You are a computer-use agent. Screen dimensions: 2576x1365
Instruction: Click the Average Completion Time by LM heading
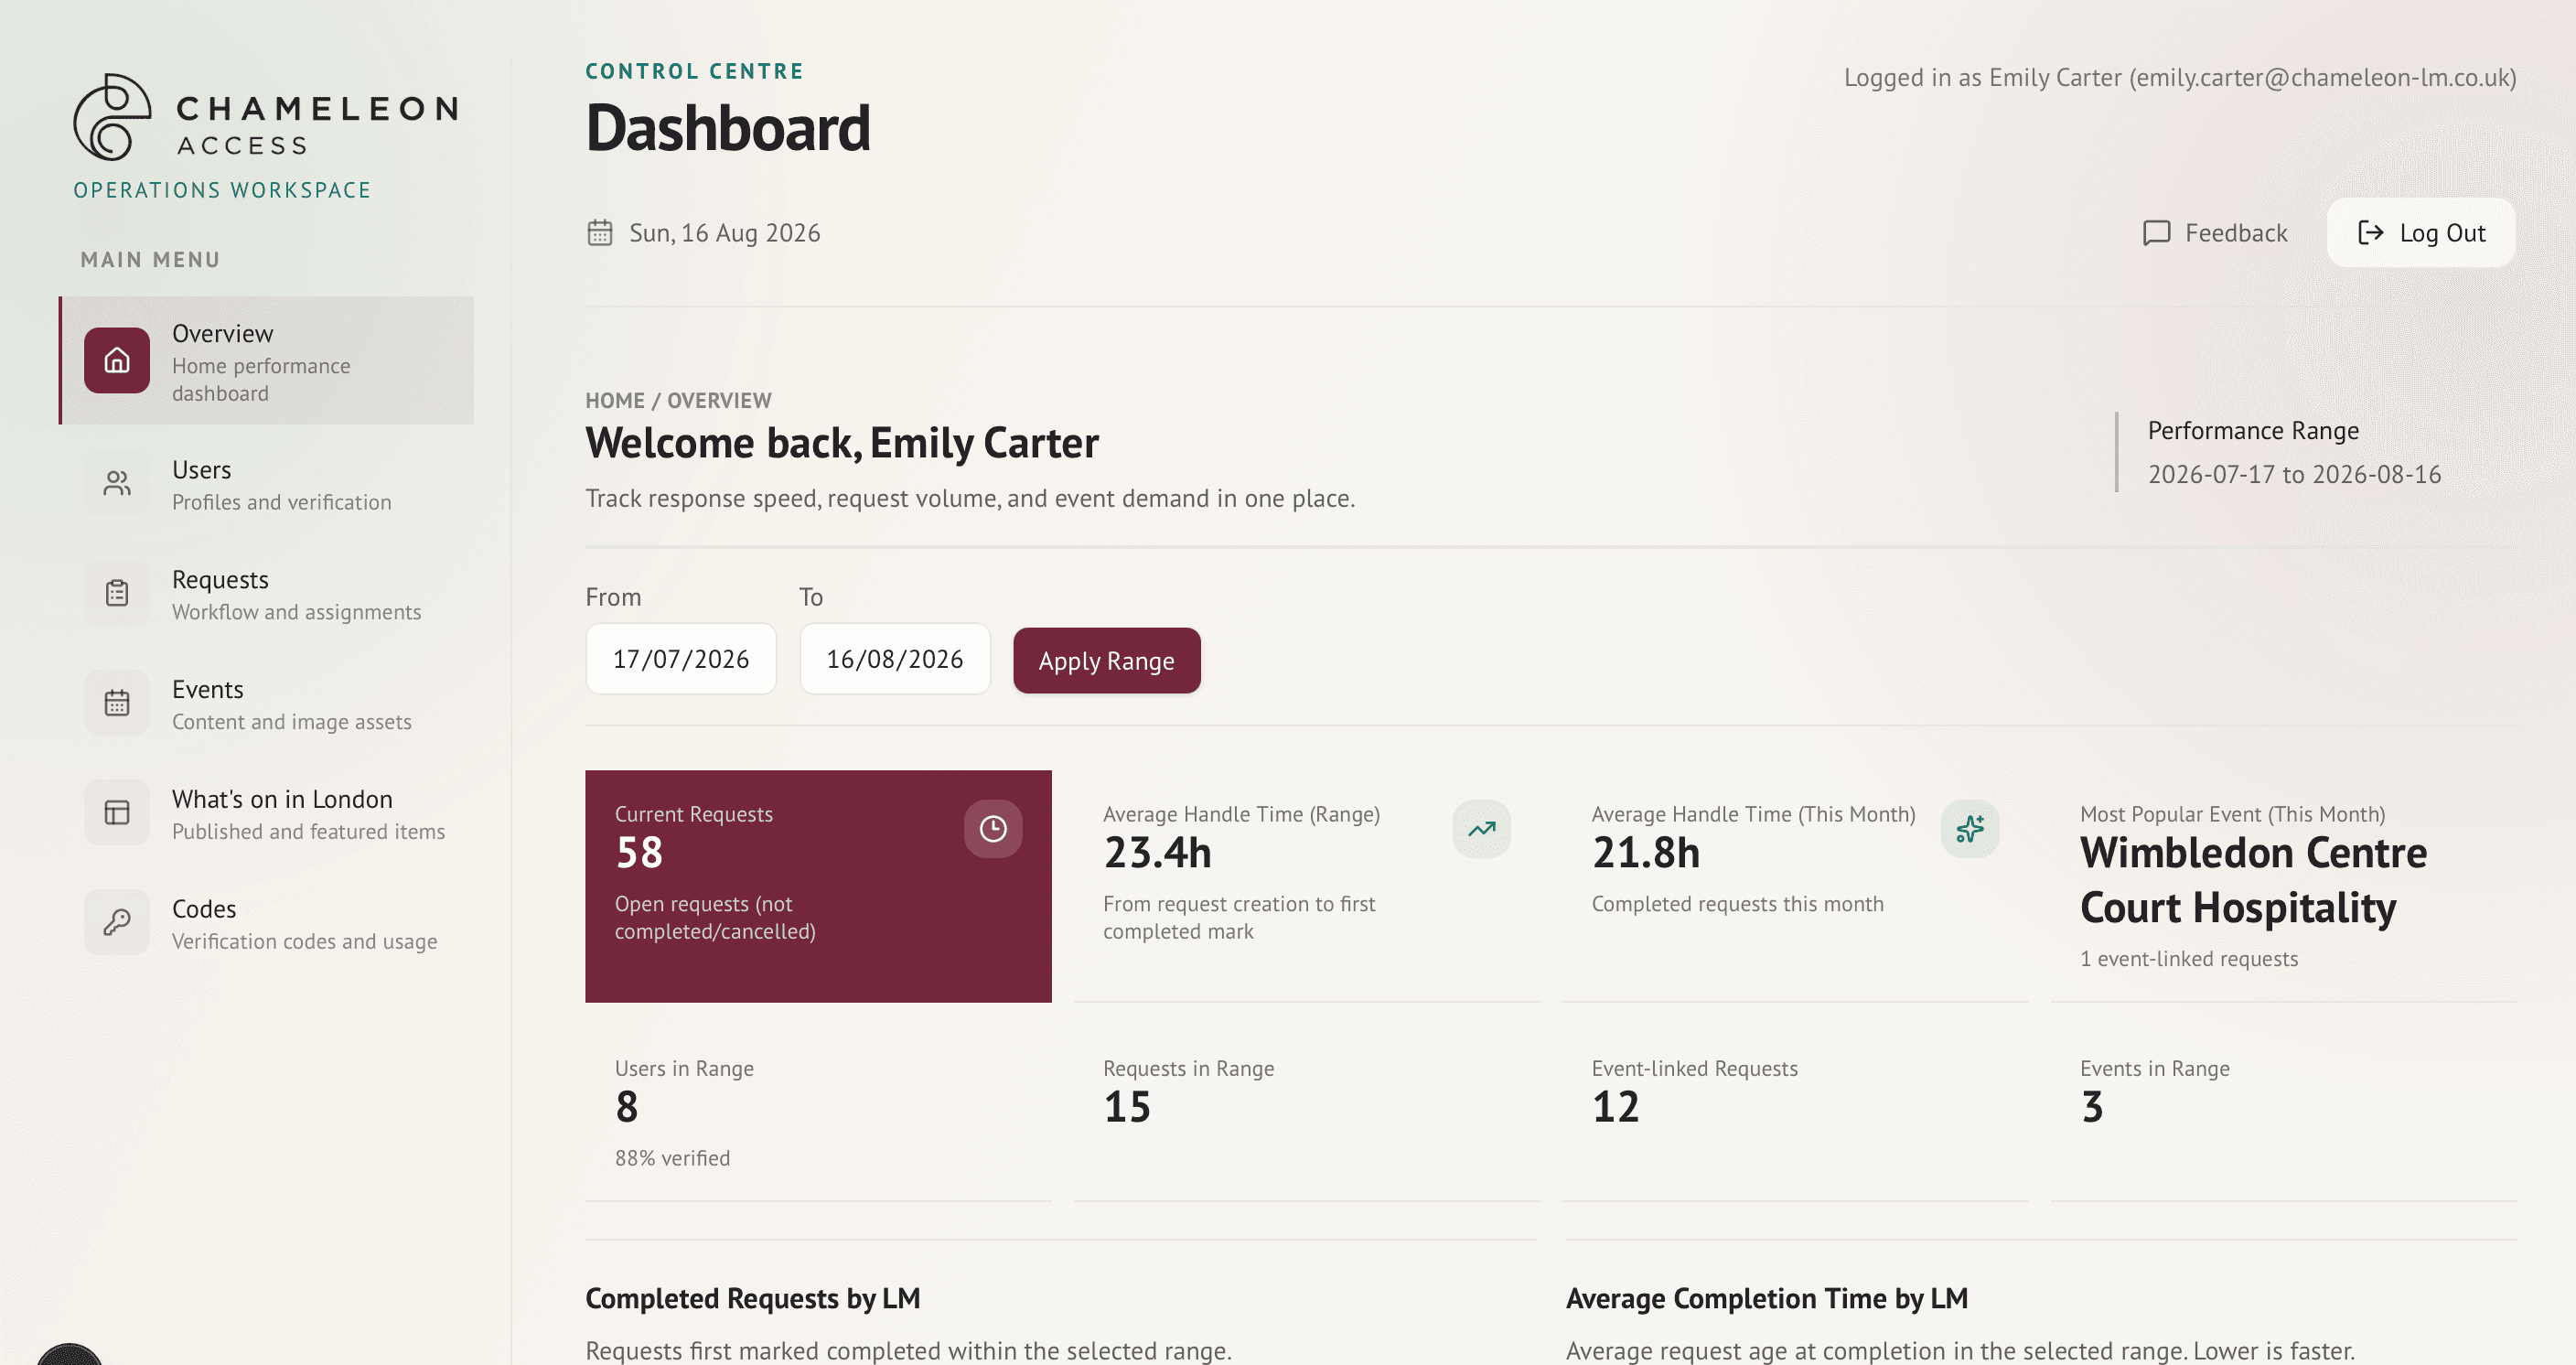(x=1766, y=1298)
